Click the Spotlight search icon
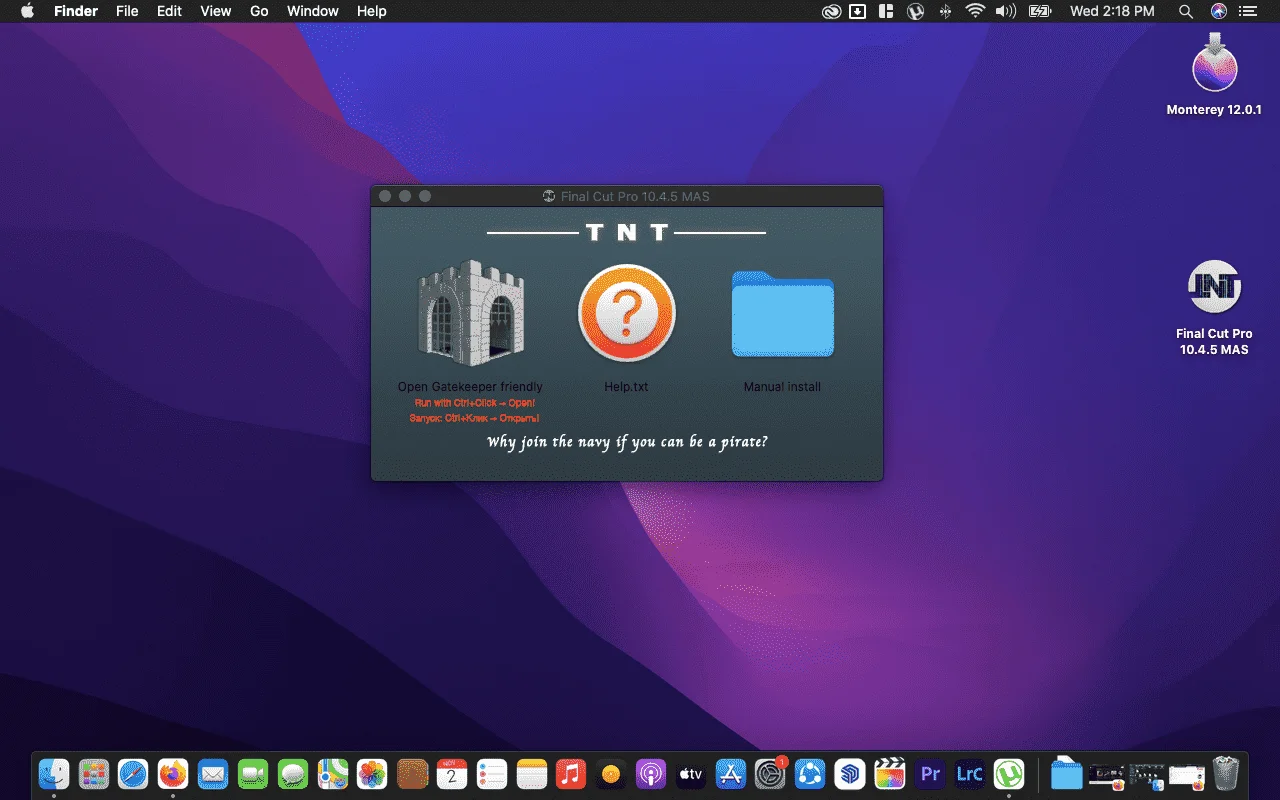The height and width of the screenshot is (800, 1280). [x=1186, y=11]
